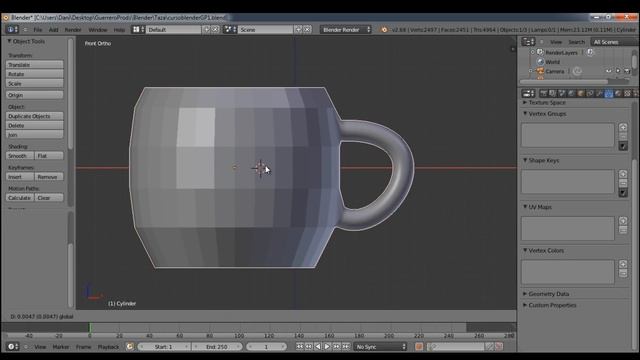Open the Scene properties tab
640x360 pixels.
click(562, 93)
